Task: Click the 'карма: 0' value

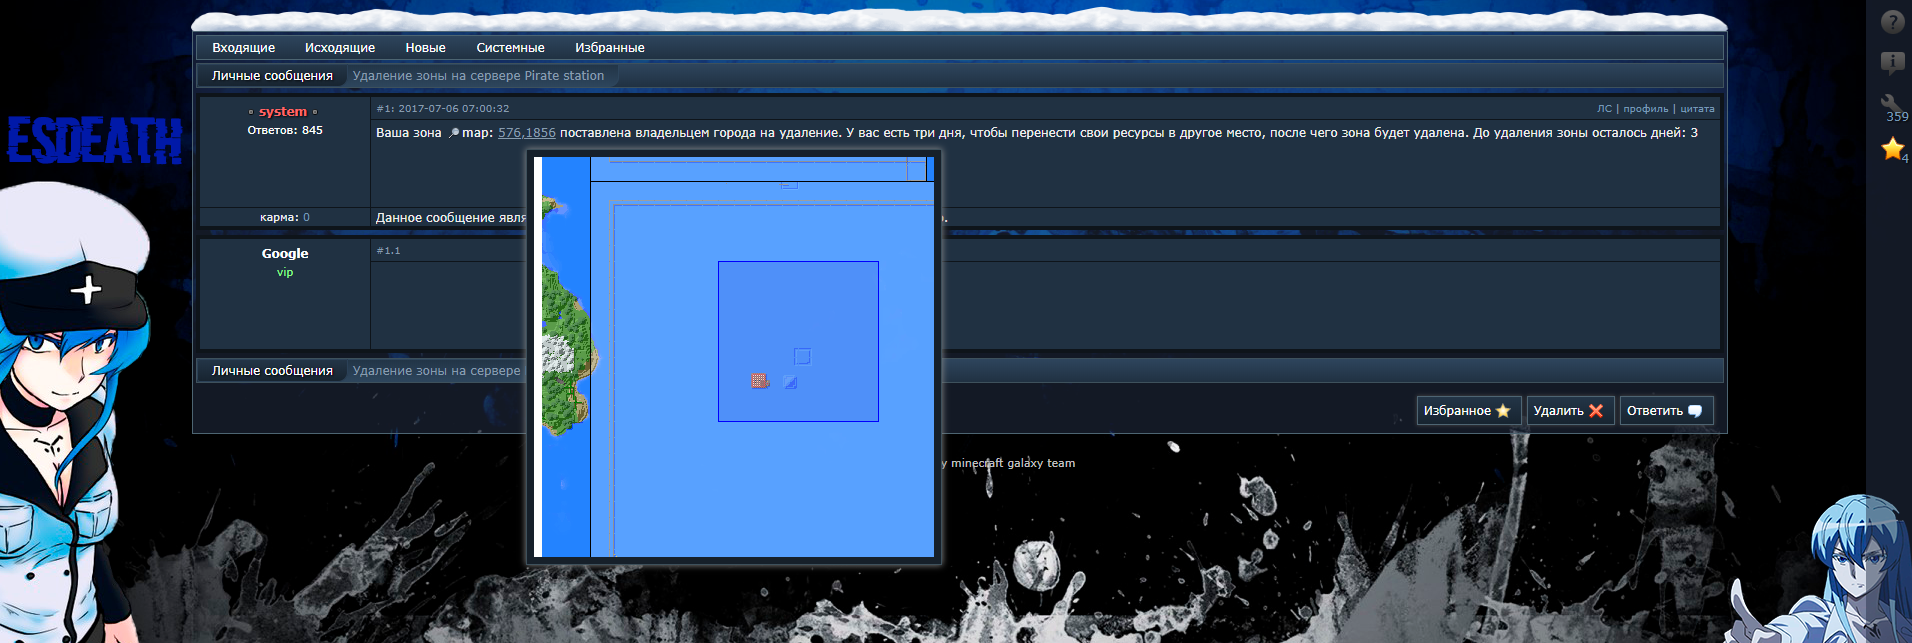Action: [x=285, y=217]
